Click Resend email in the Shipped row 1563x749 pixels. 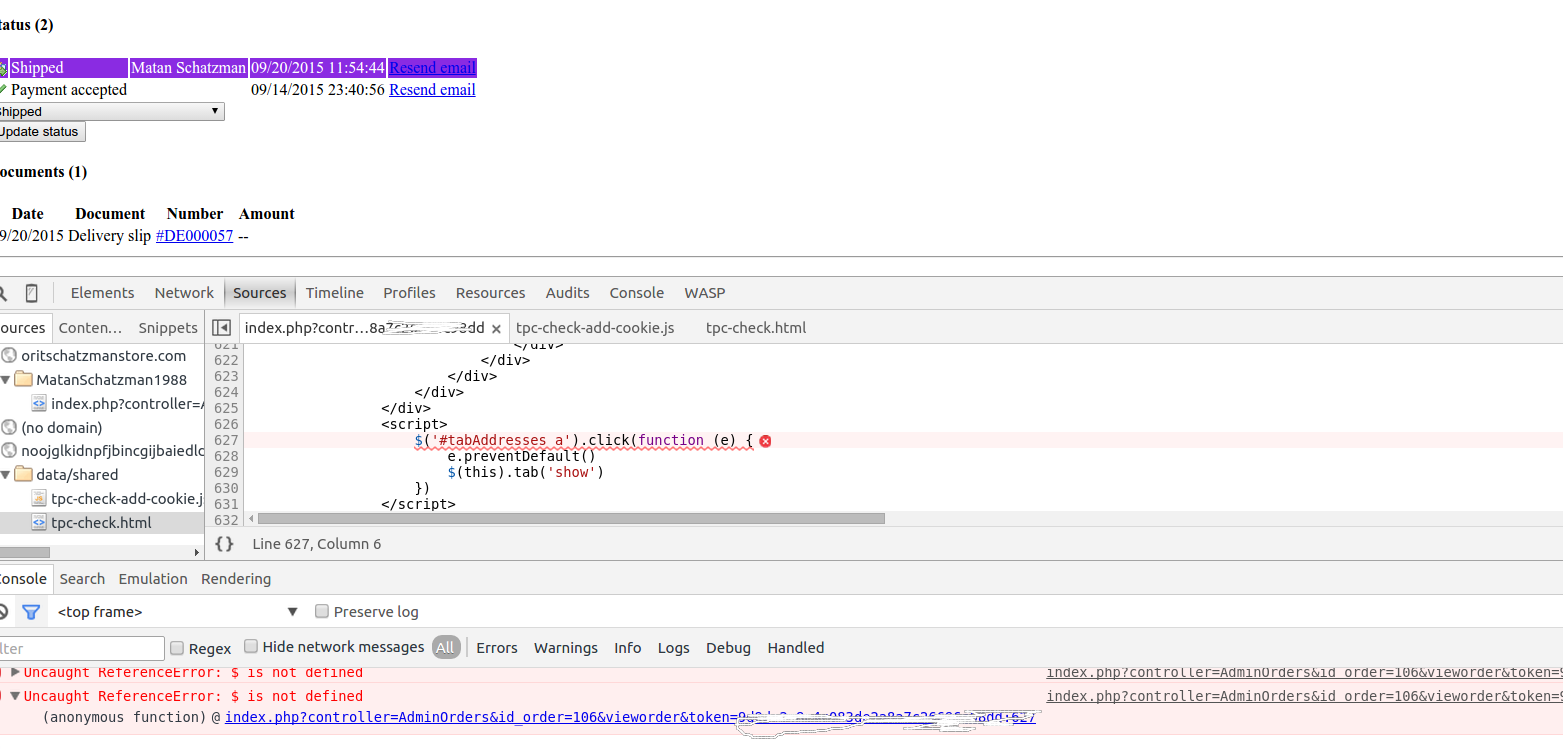(432, 68)
